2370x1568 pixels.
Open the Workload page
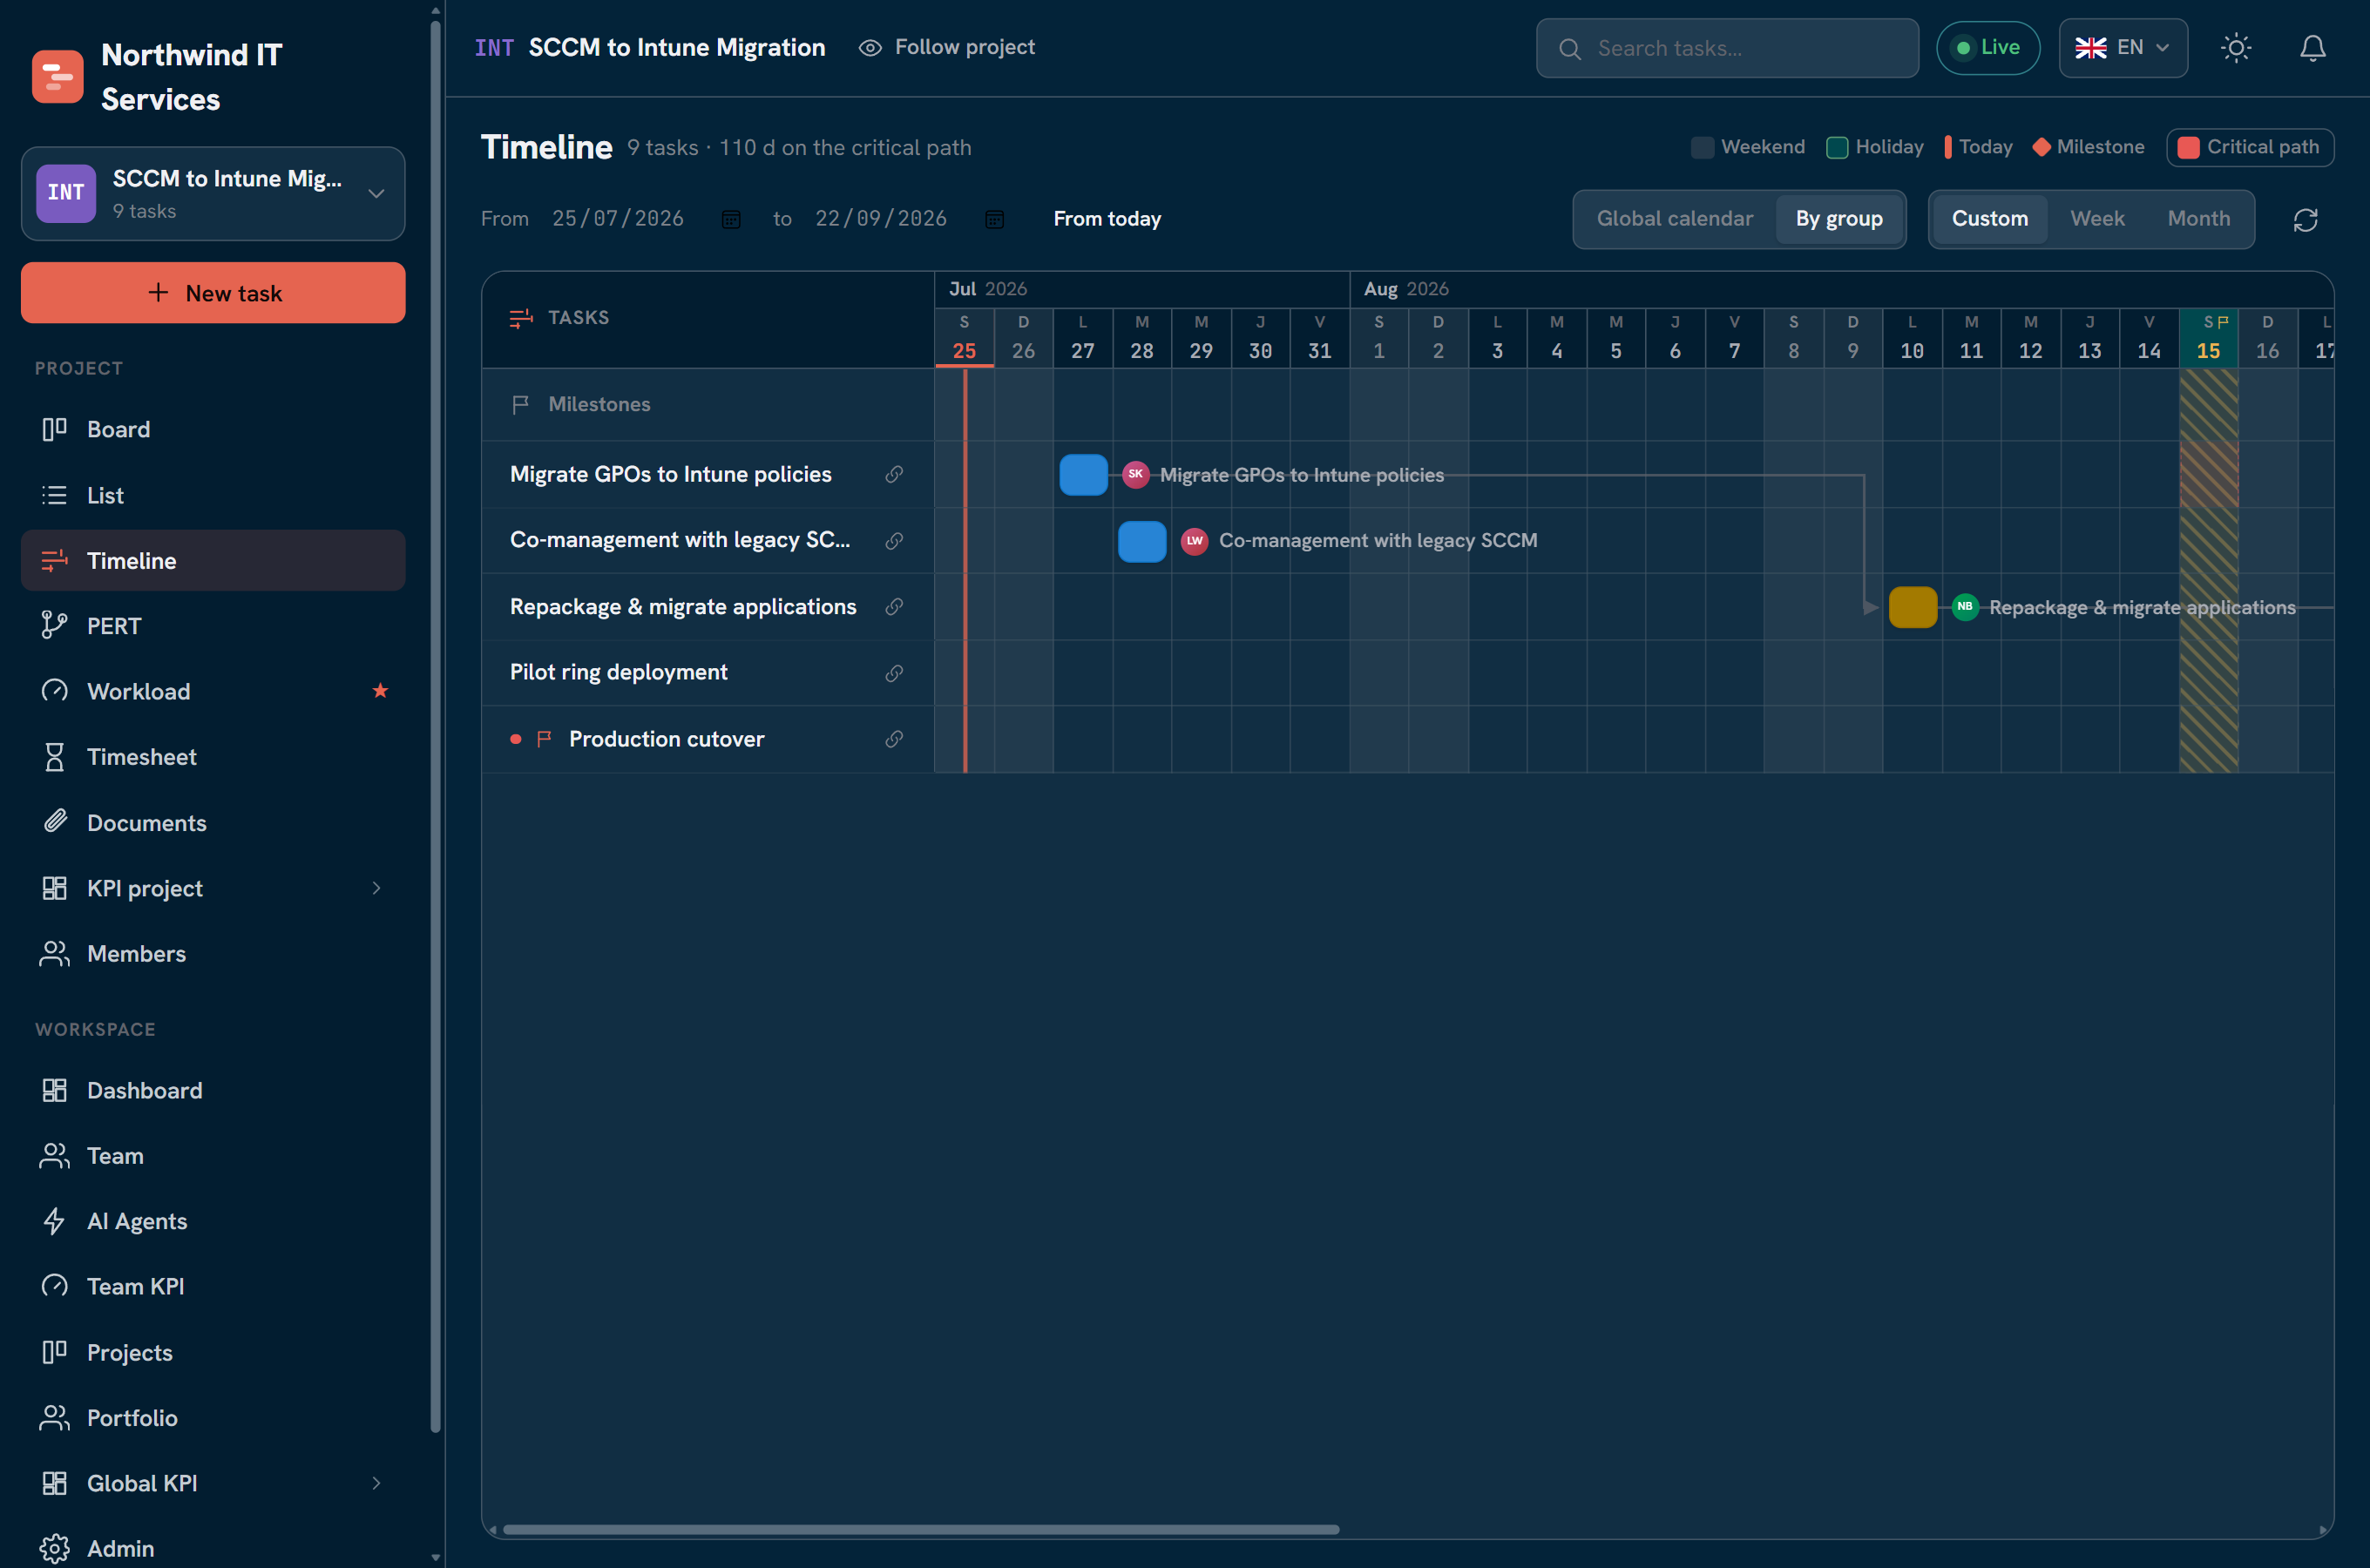coord(213,691)
